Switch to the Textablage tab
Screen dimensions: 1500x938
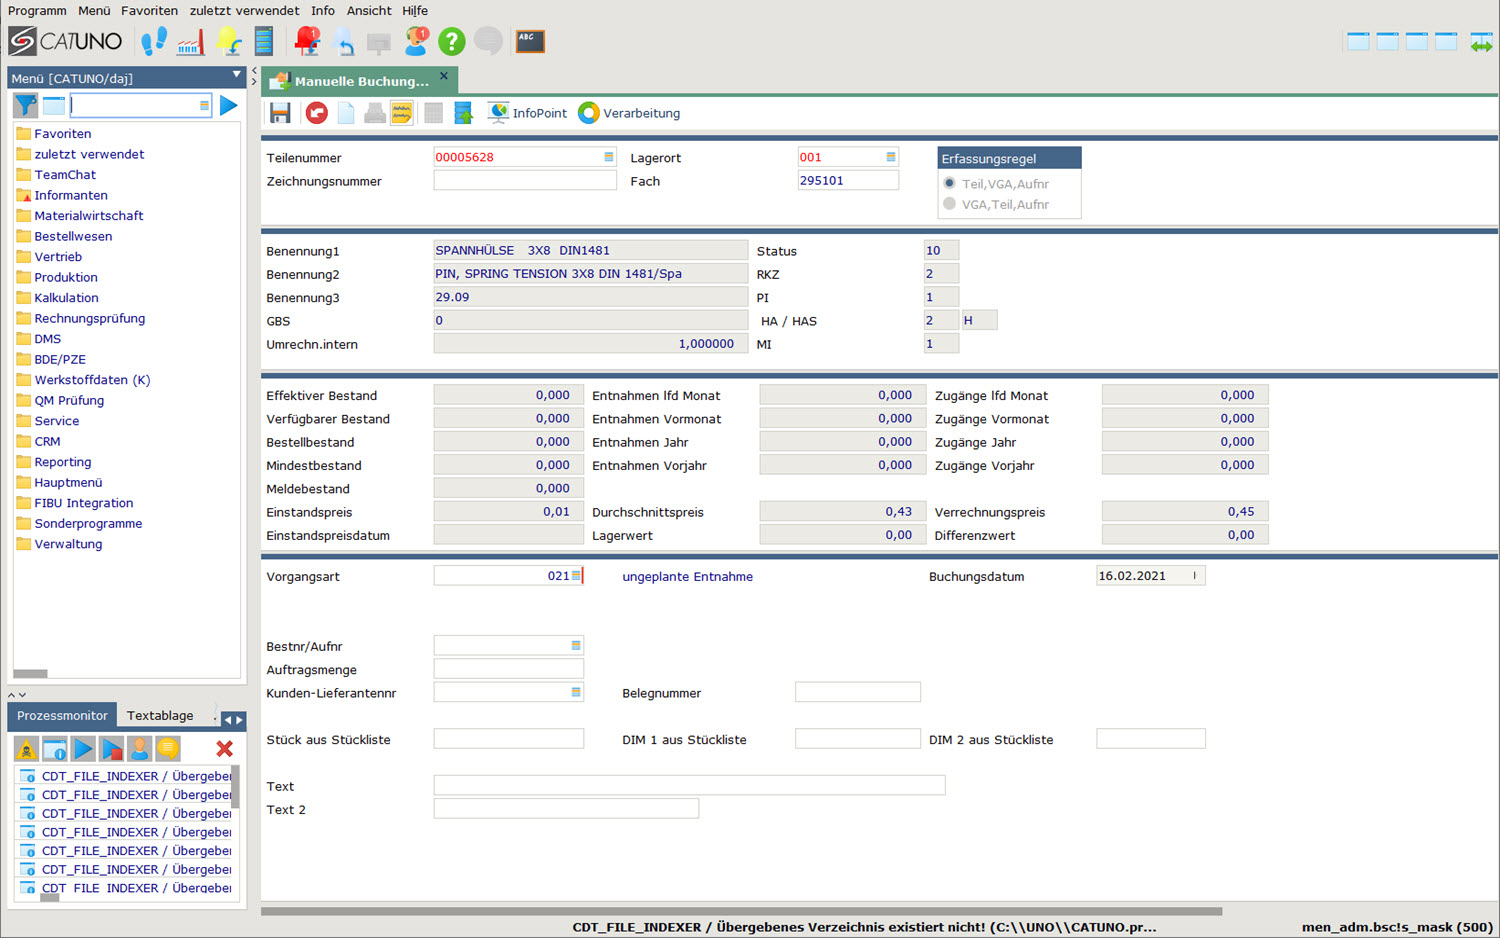160,715
